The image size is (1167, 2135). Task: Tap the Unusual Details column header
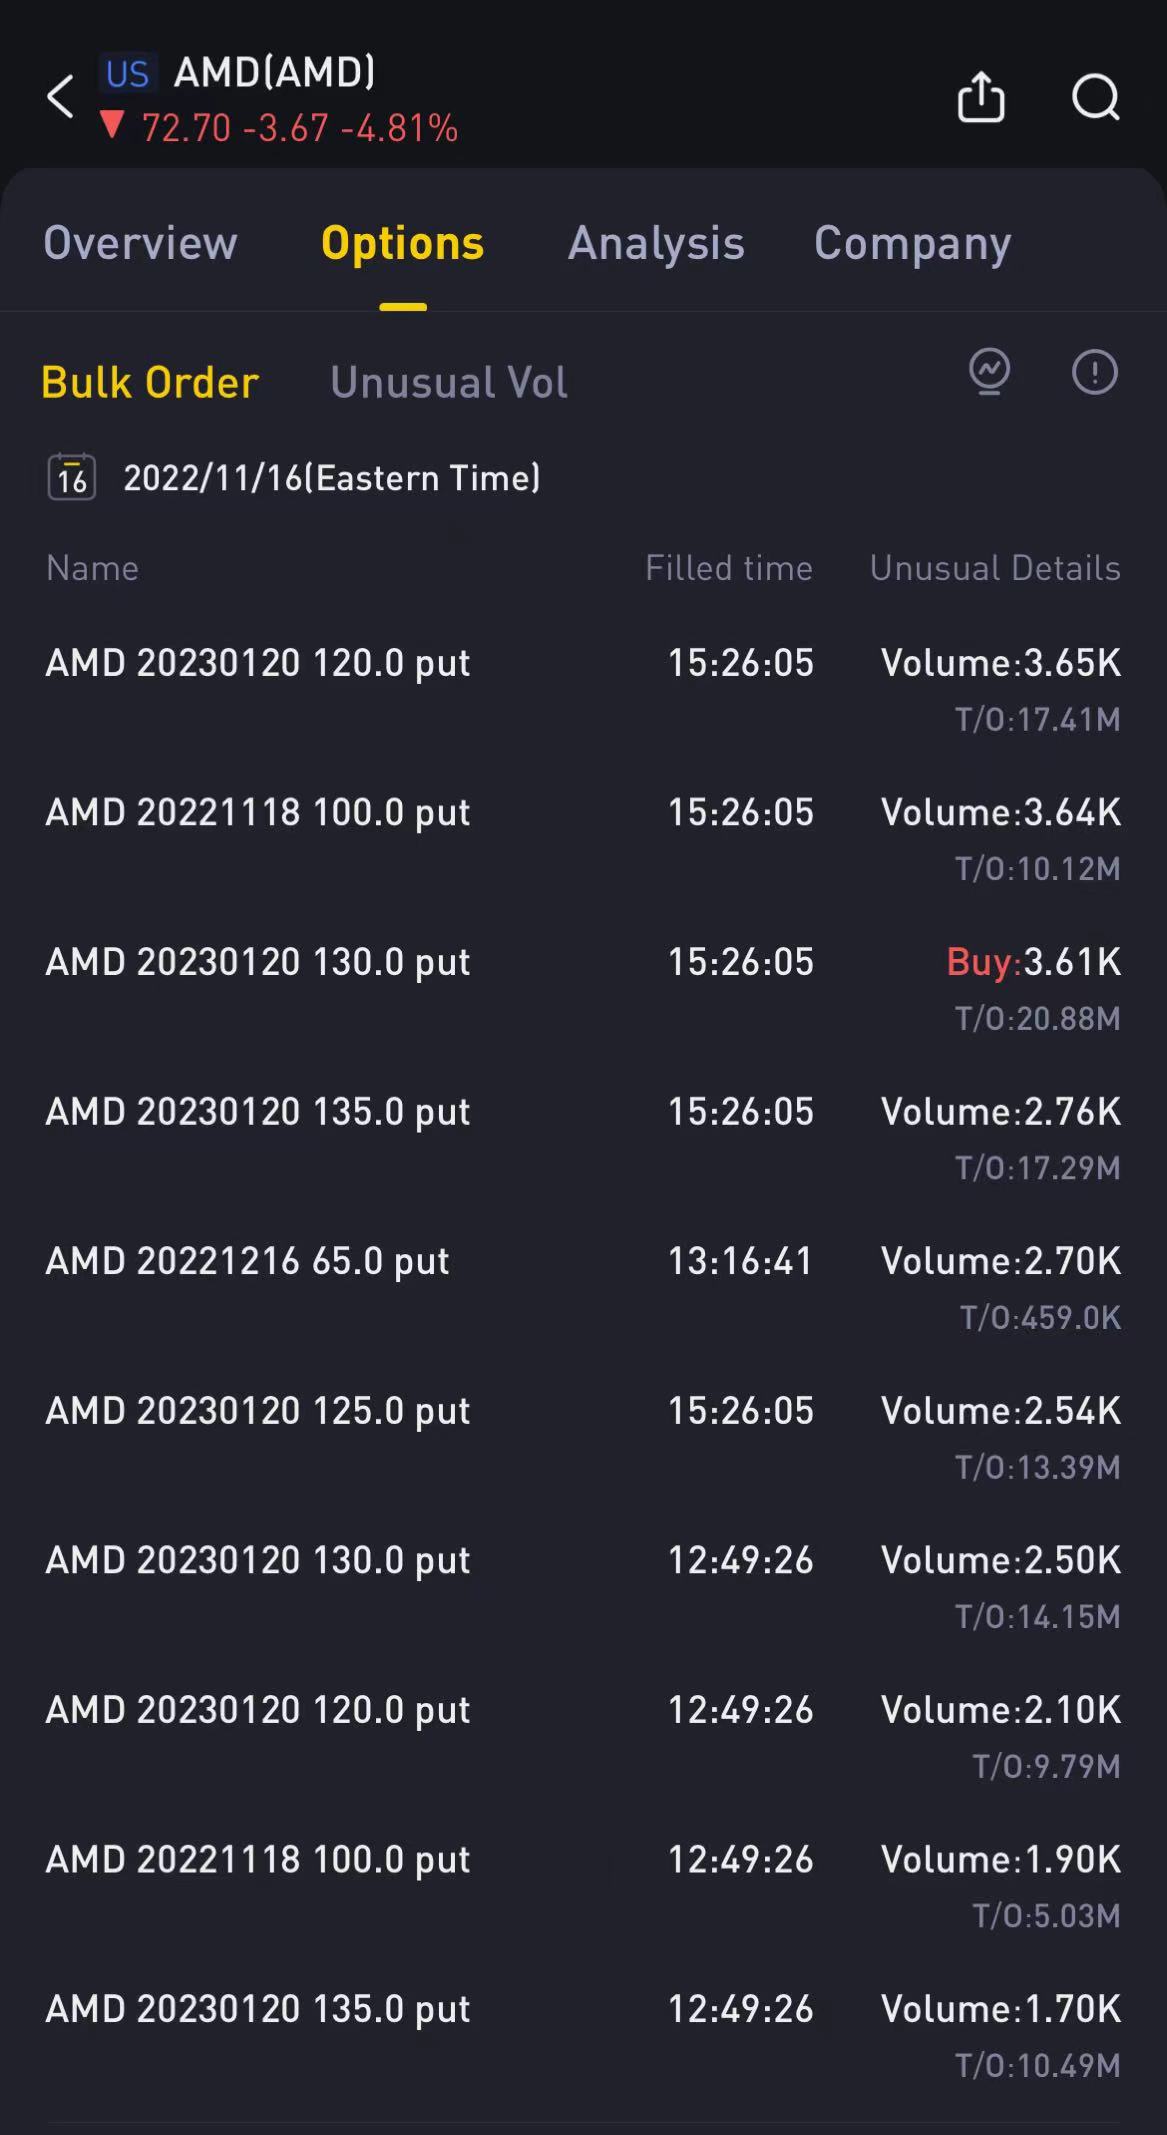click(x=994, y=568)
